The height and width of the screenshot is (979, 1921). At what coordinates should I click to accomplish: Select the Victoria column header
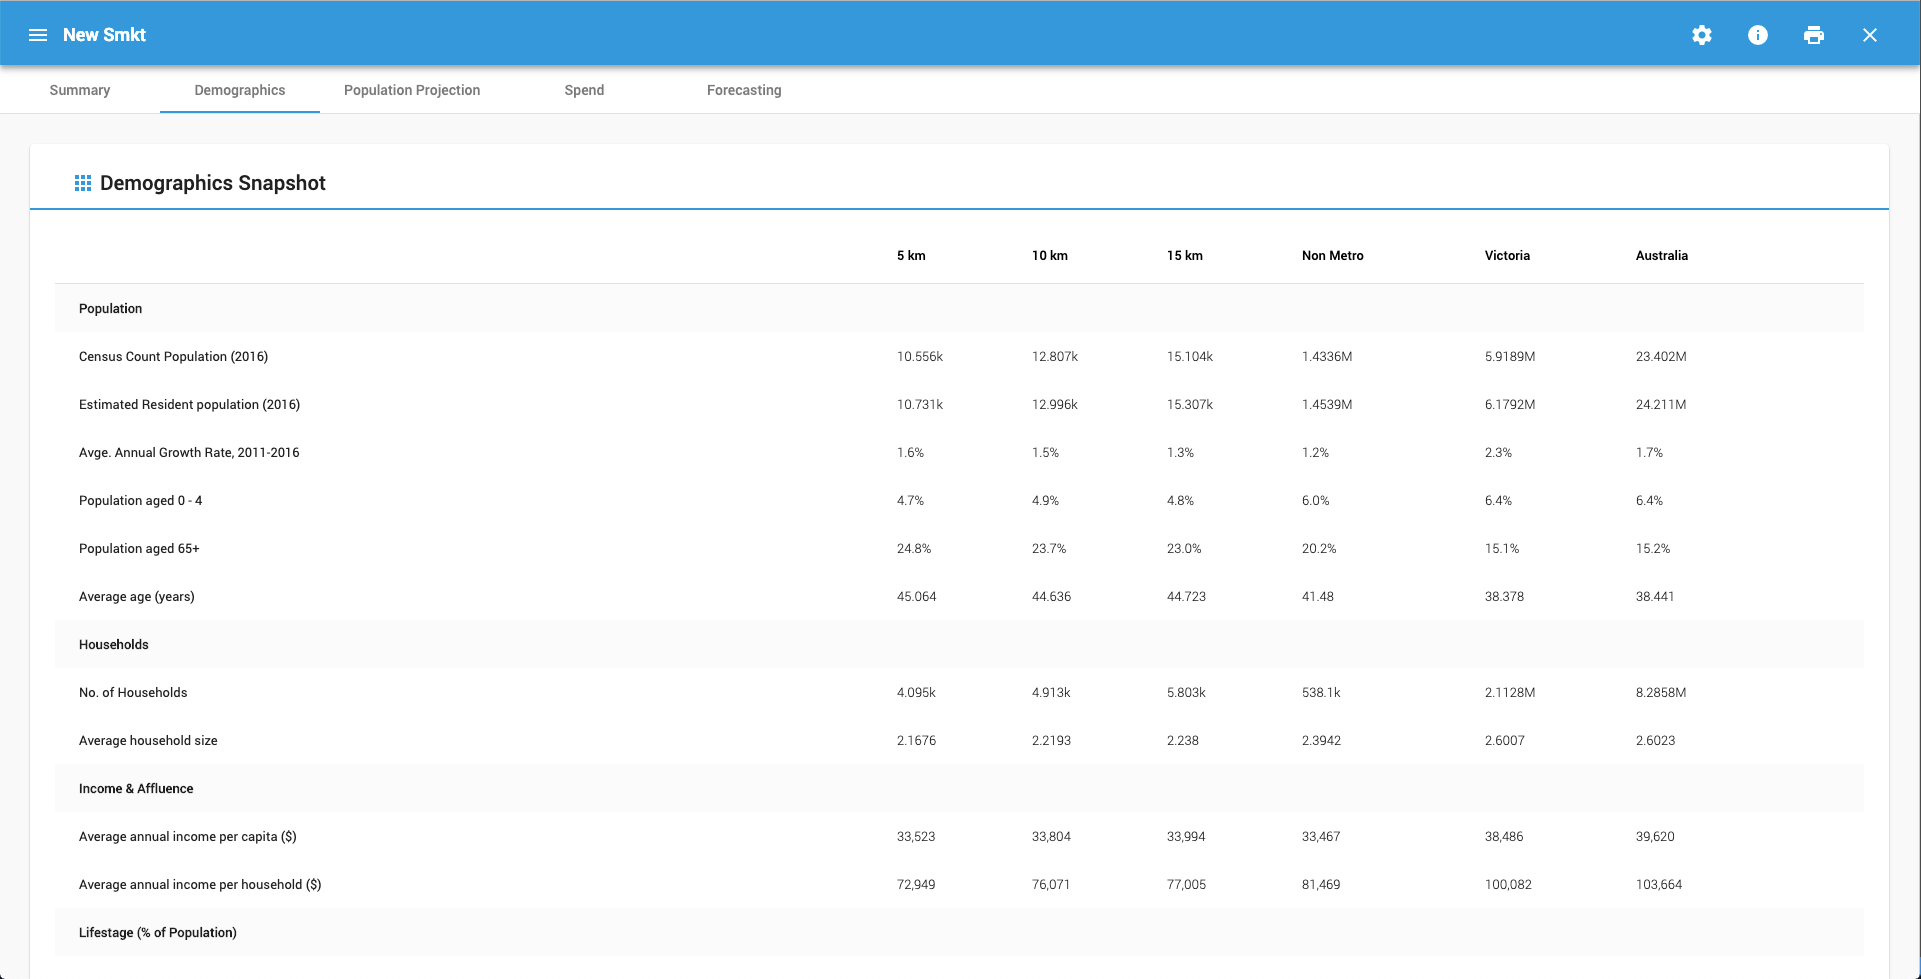point(1507,256)
